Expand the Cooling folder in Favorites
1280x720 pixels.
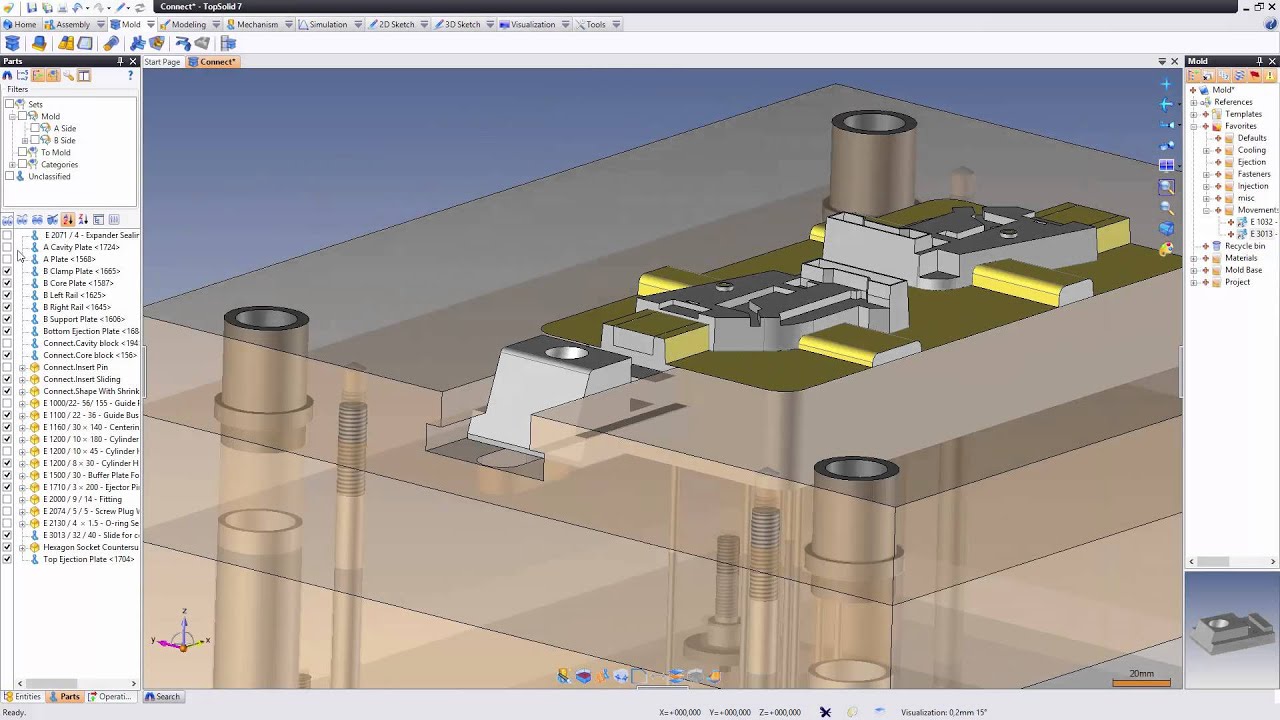(1206, 150)
